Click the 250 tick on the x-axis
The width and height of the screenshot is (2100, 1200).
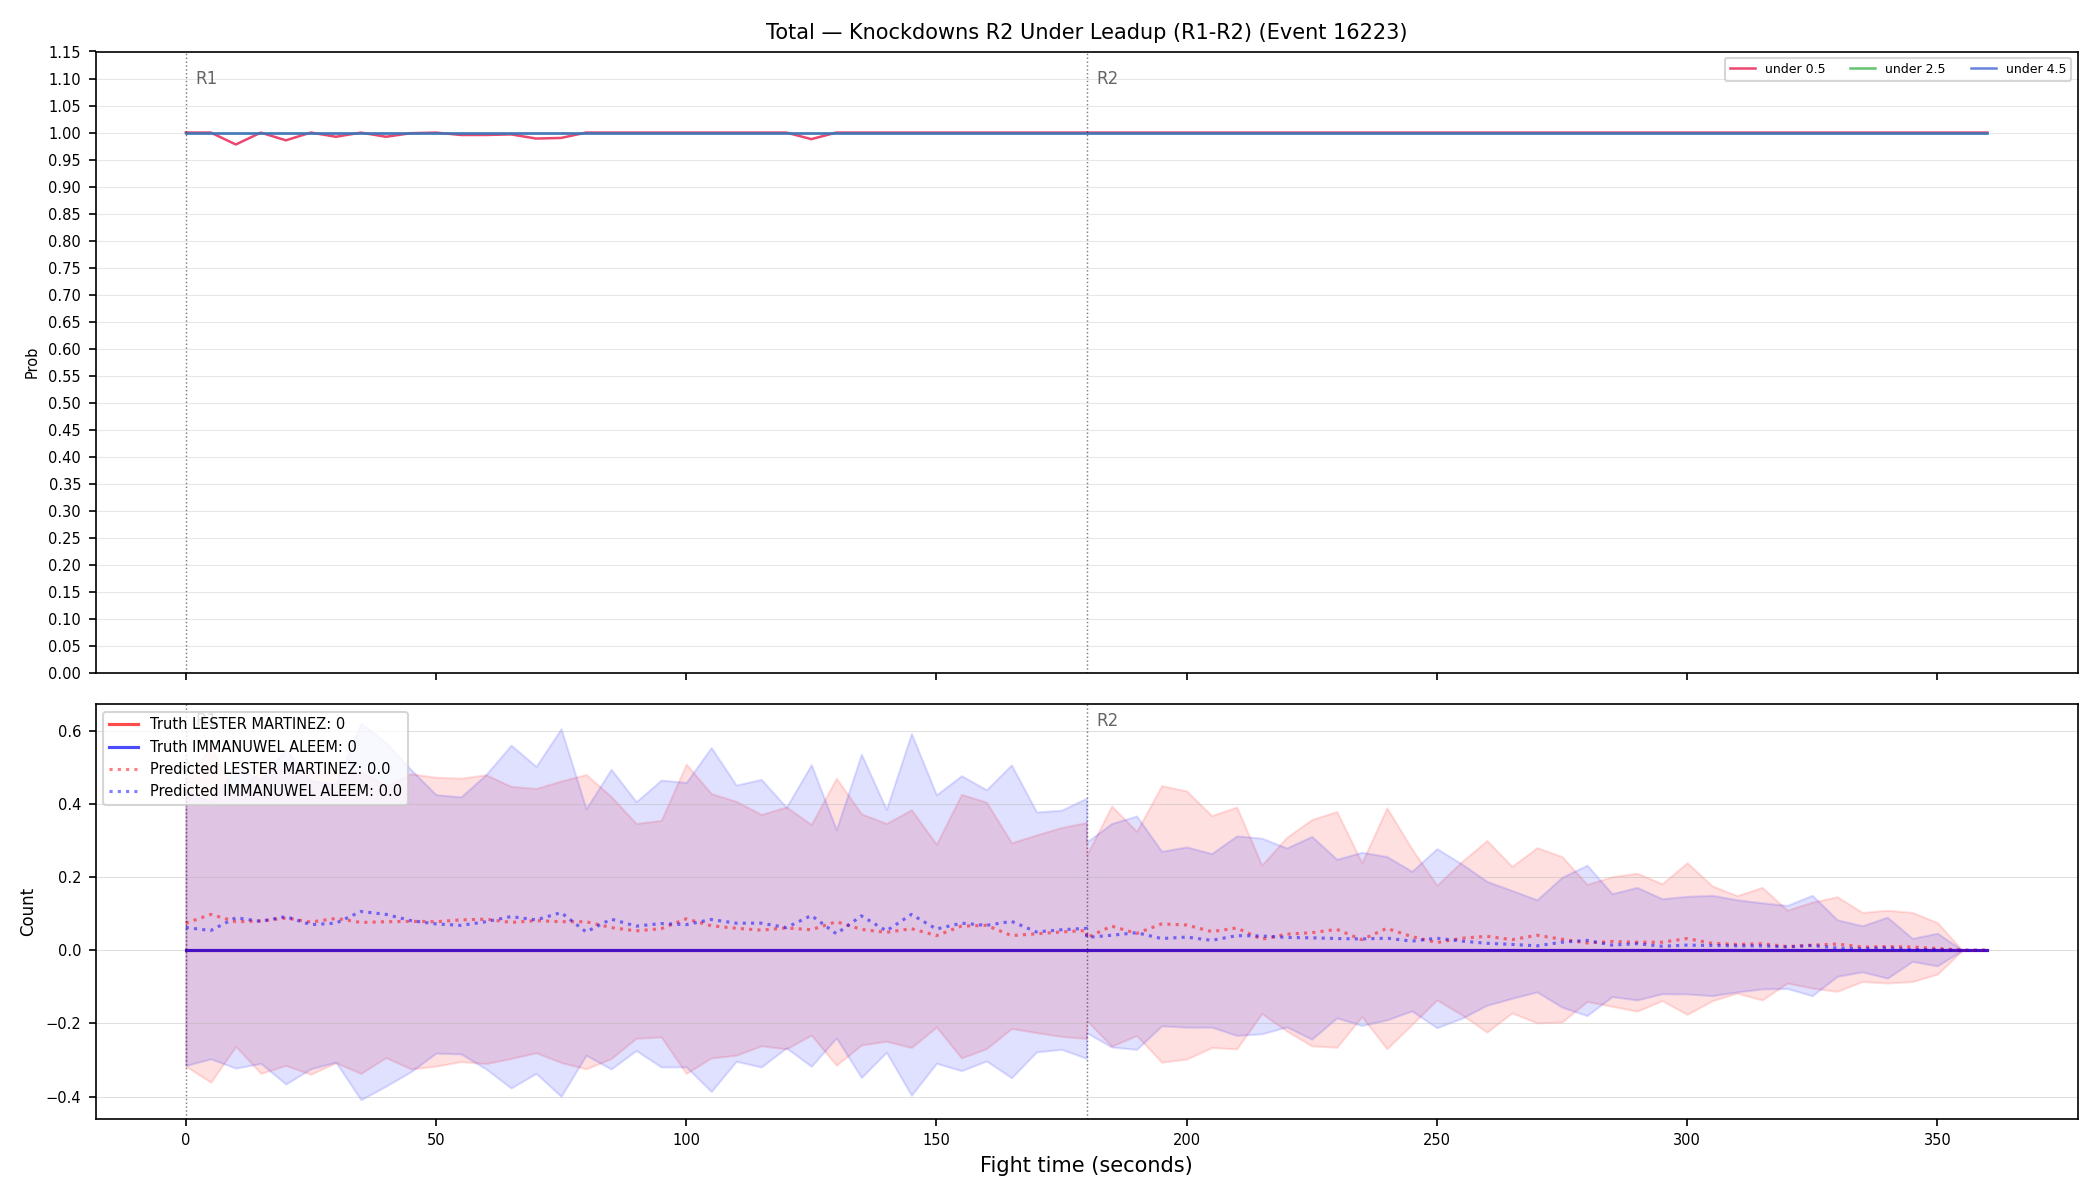[x=1436, y=1139]
